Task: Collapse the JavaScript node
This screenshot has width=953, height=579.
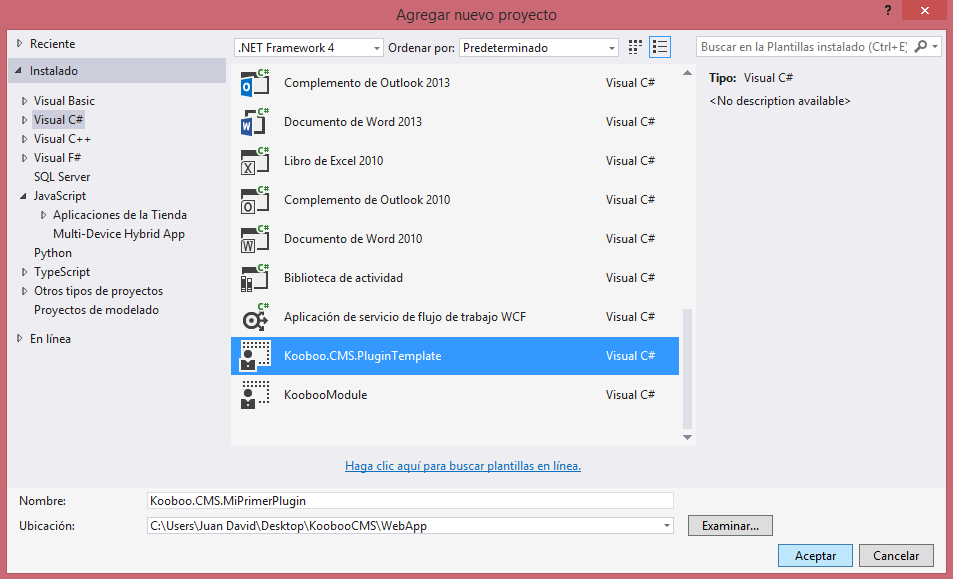Action: click(x=24, y=196)
